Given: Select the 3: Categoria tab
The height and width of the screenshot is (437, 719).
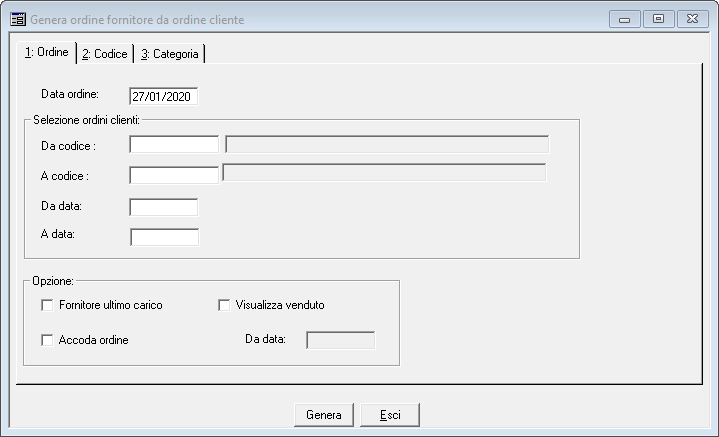Looking at the screenshot, I should click(170, 54).
